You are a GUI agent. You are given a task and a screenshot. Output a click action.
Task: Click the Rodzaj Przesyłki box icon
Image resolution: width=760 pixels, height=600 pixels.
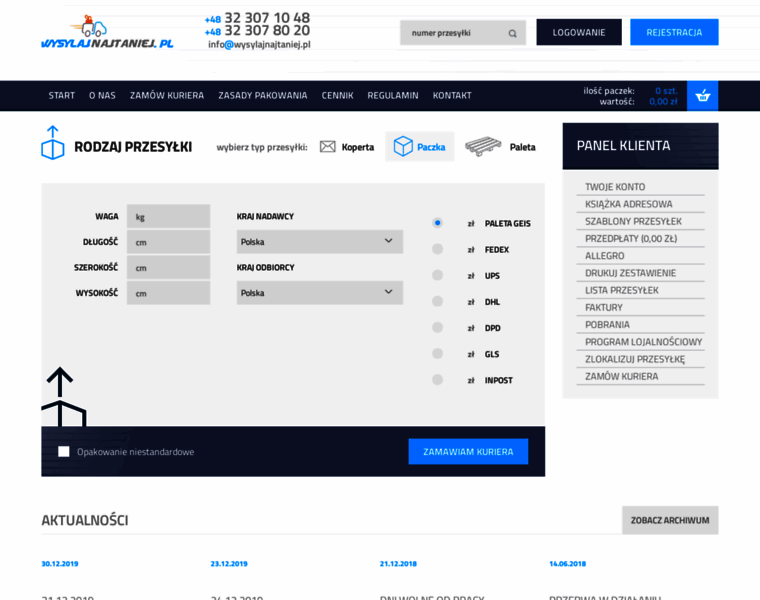click(x=52, y=143)
